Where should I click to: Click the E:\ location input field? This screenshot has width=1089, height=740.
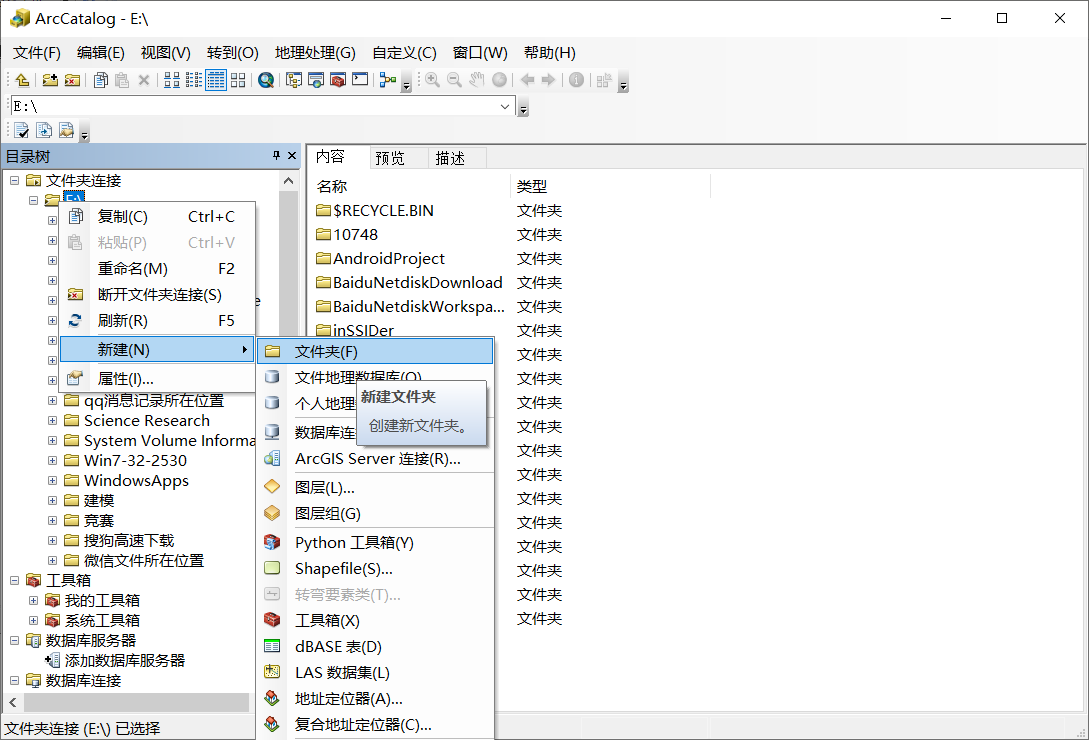[x=263, y=106]
